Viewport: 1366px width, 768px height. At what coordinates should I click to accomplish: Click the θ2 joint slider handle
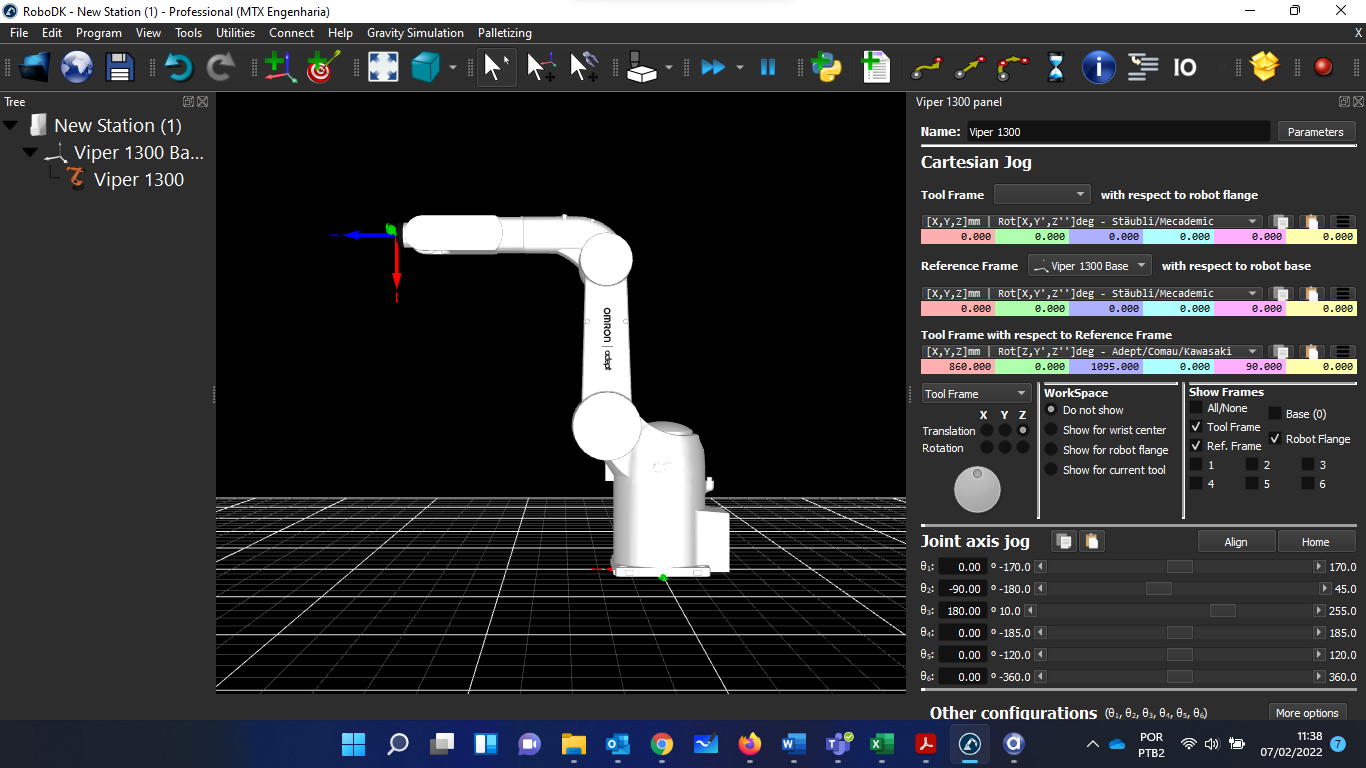tap(1158, 589)
